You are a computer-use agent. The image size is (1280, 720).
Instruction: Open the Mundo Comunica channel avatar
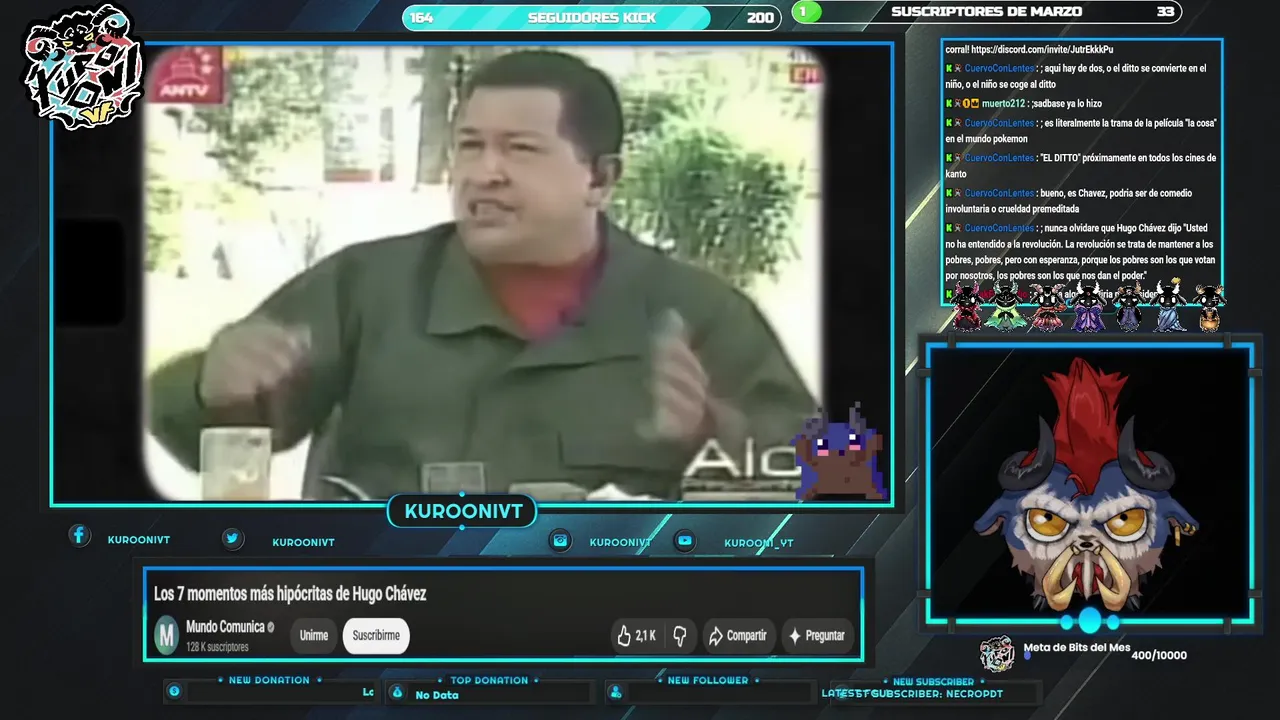(x=166, y=635)
